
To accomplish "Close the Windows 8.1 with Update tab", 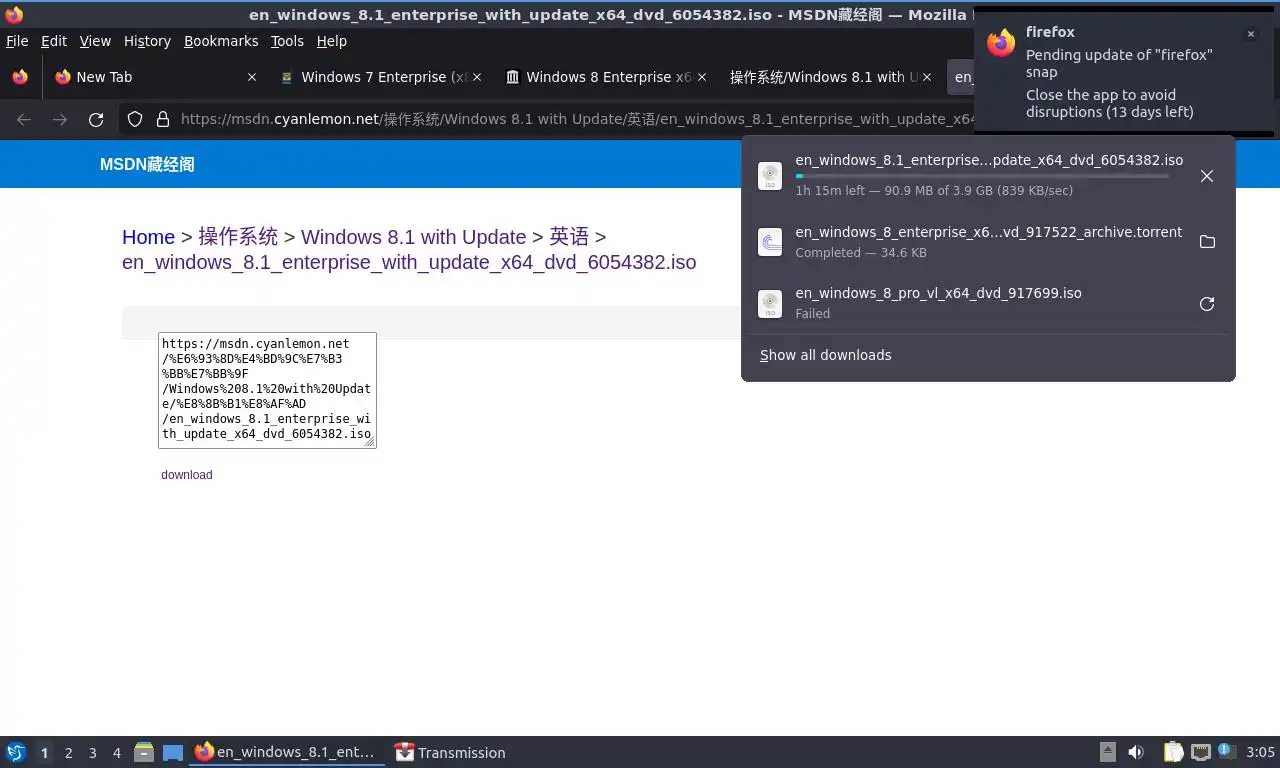I will pyautogui.click(x=927, y=77).
